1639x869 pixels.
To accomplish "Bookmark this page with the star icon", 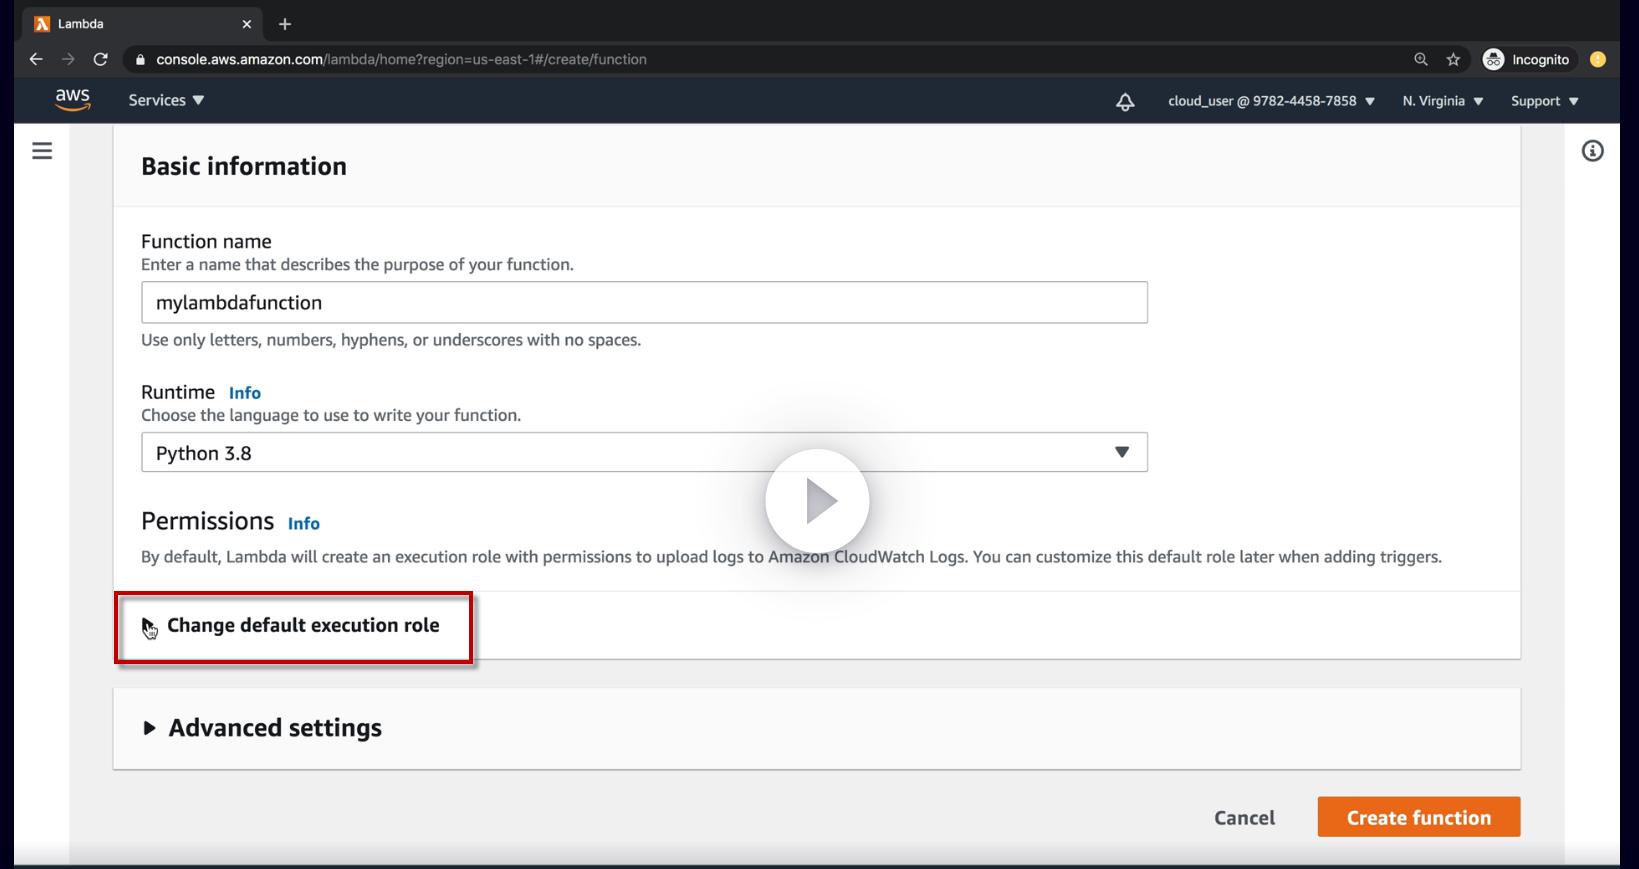I will pyautogui.click(x=1453, y=59).
